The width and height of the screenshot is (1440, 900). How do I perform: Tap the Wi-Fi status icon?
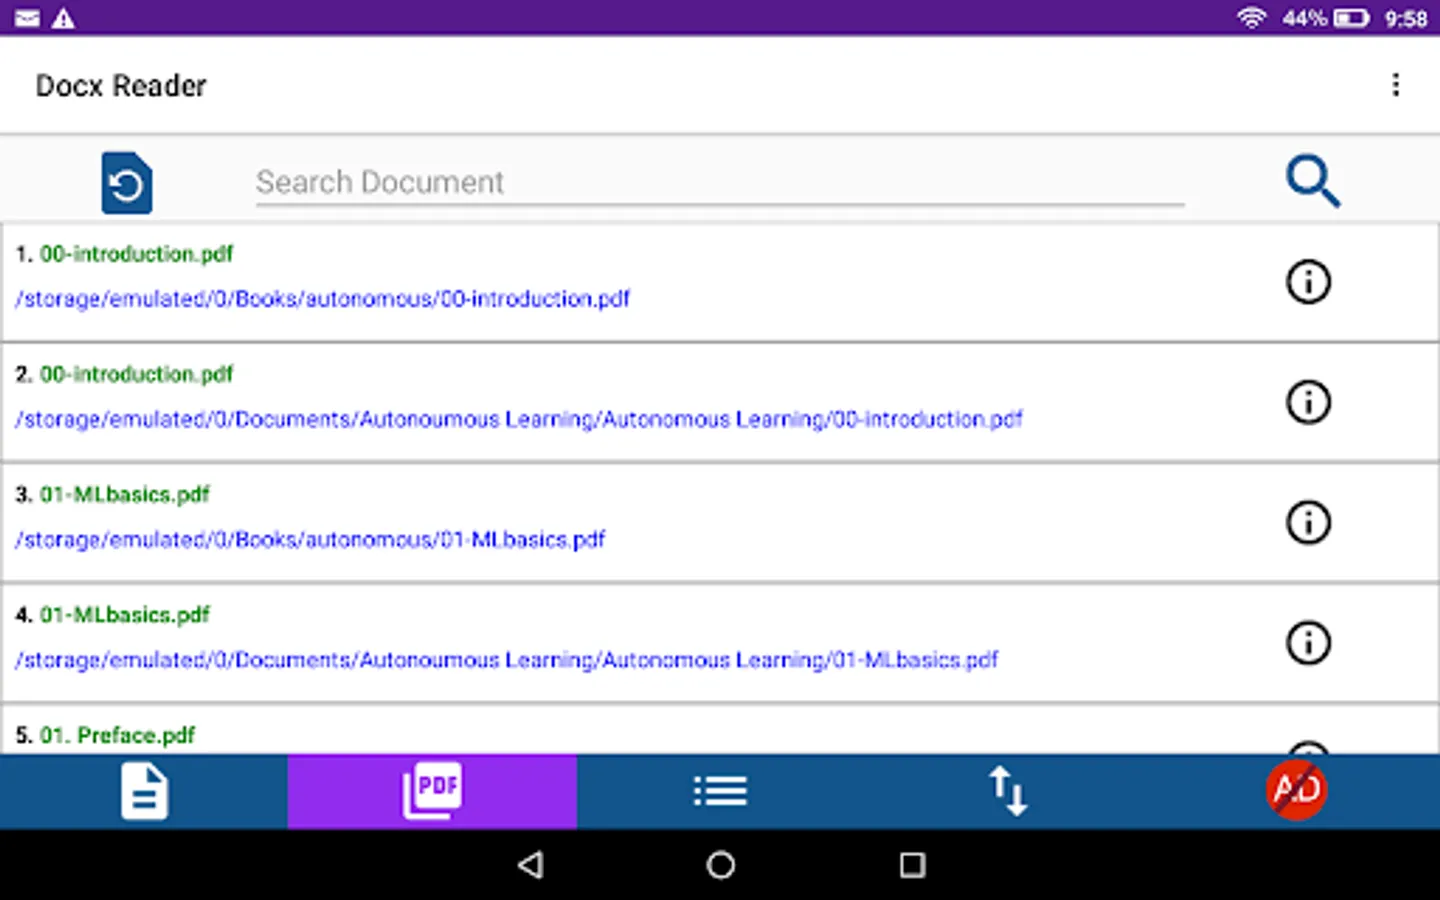pos(1251,18)
